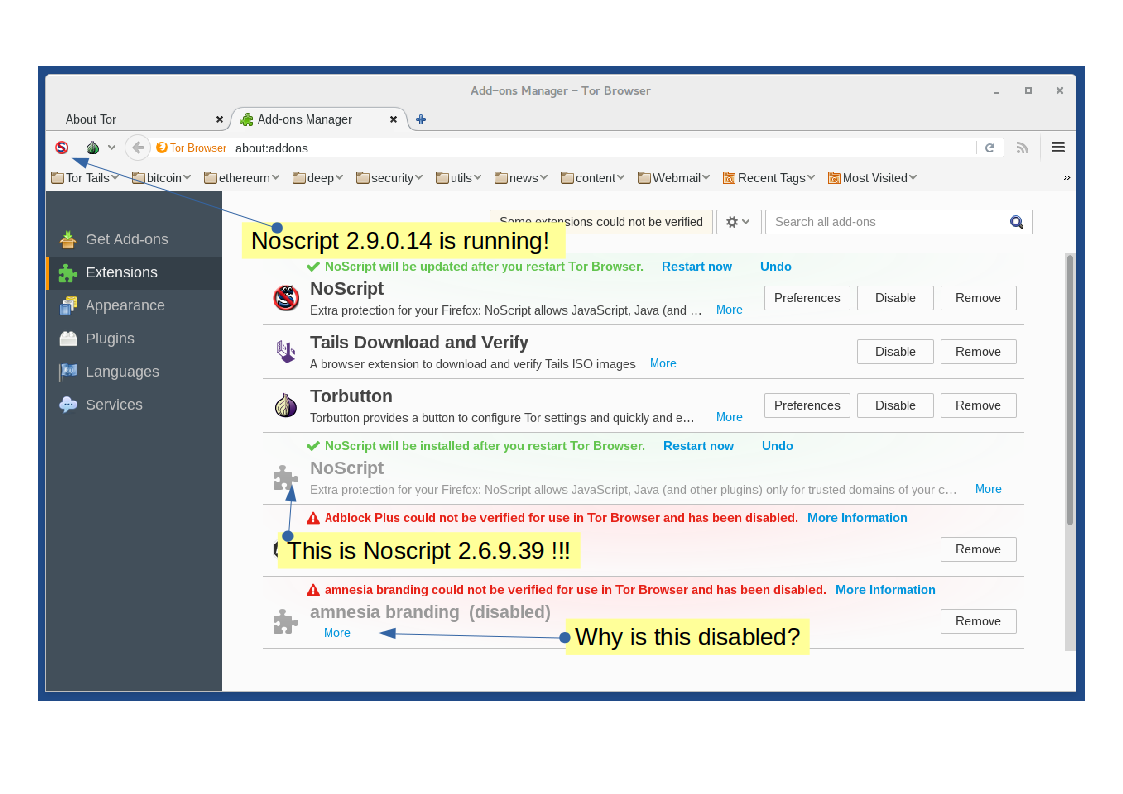The image size is (1123, 794).
Task: Close the Add-ons Manager tab
Action: point(393,120)
